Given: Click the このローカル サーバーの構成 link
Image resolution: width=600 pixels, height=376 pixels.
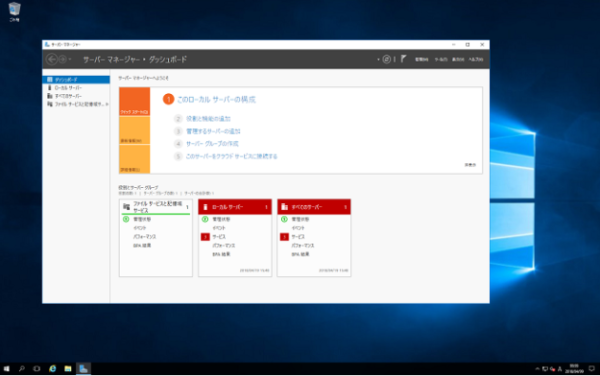Looking at the screenshot, I should coord(216,99).
